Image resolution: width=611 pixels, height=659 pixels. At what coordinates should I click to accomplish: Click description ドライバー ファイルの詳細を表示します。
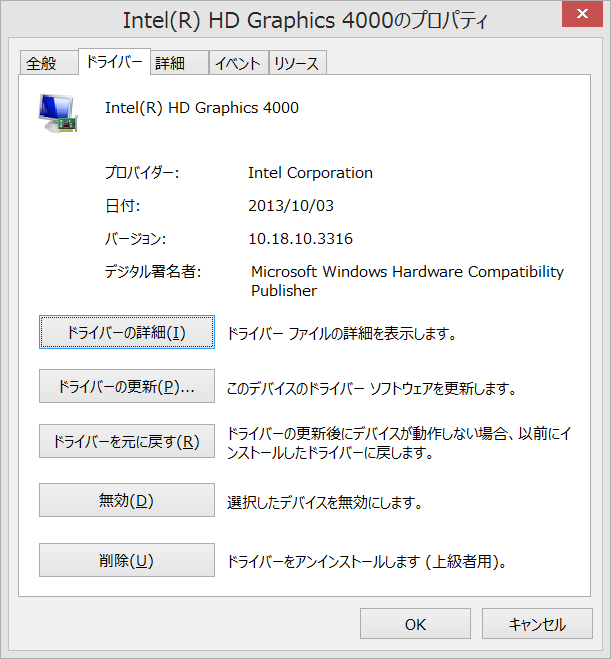342,334
